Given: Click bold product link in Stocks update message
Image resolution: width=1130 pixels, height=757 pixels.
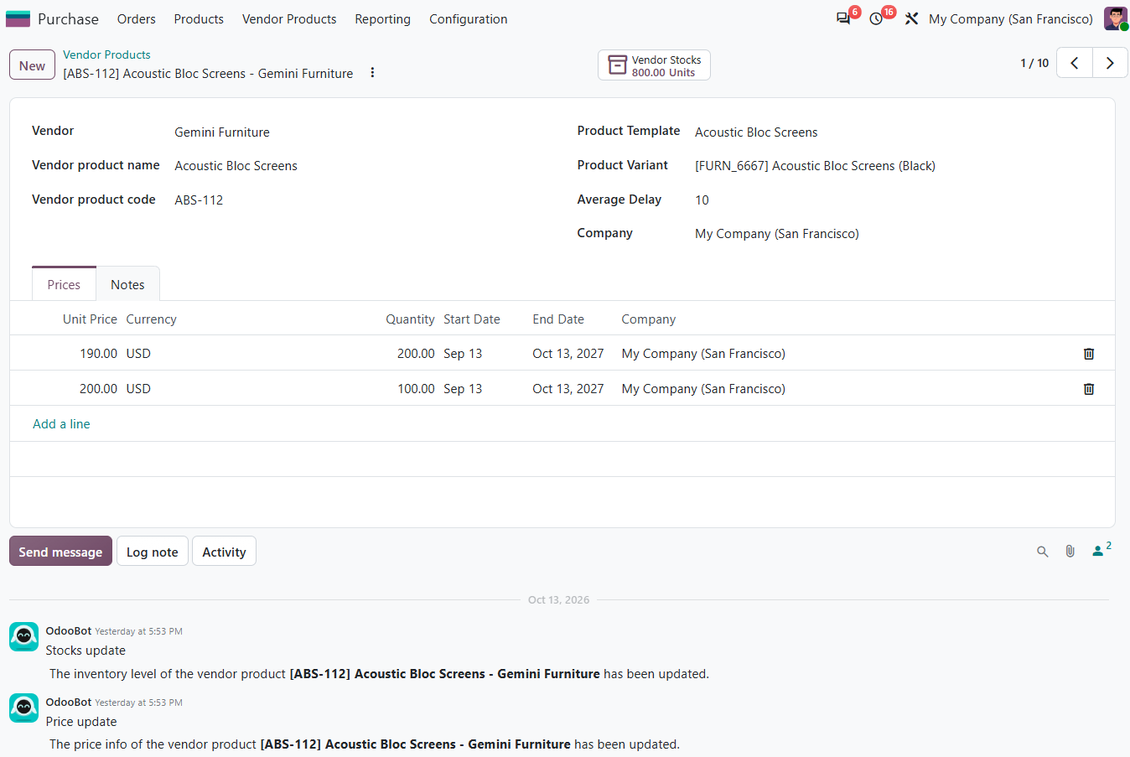Looking at the screenshot, I should [x=445, y=674].
